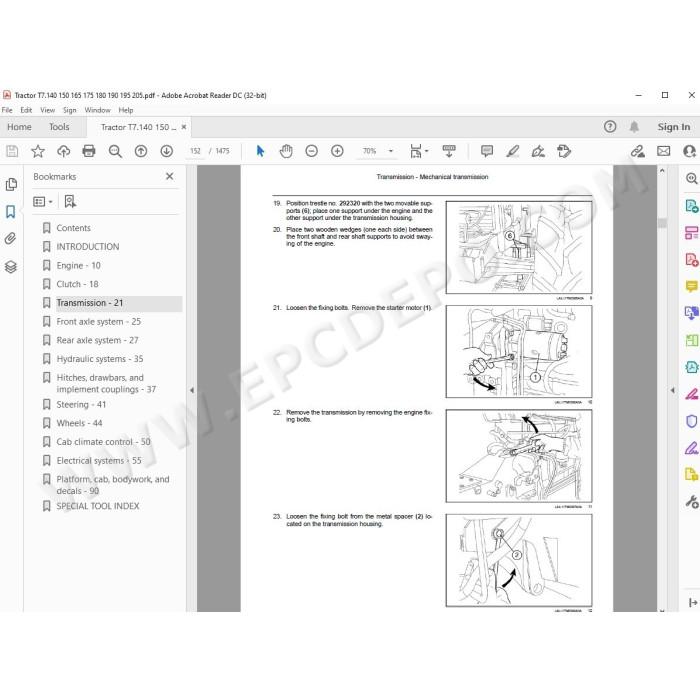This screenshot has height=700, width=700.
Task: Switch to the Tools tab
Action: point(59,127)
